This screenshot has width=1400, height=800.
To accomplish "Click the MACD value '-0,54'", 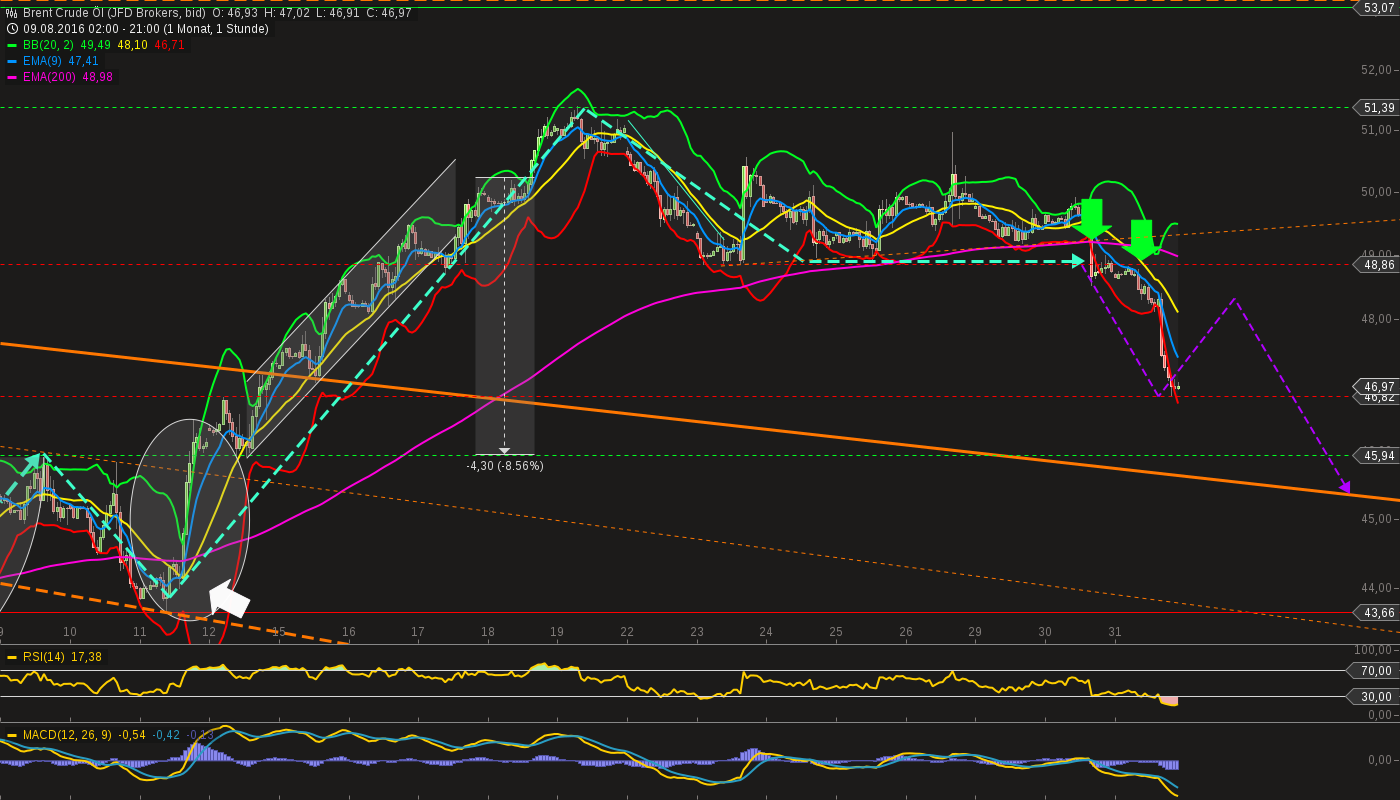I will coord(133,735).
